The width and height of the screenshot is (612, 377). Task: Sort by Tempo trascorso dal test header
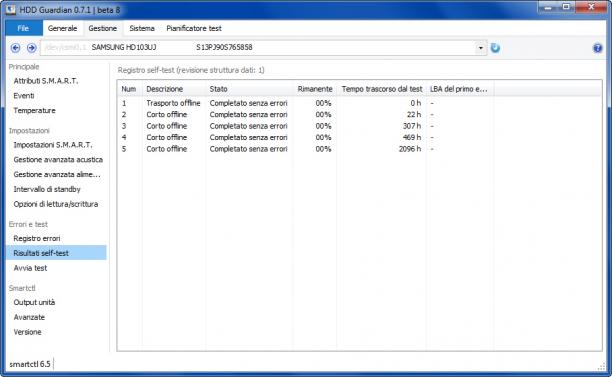pos(381,89)
